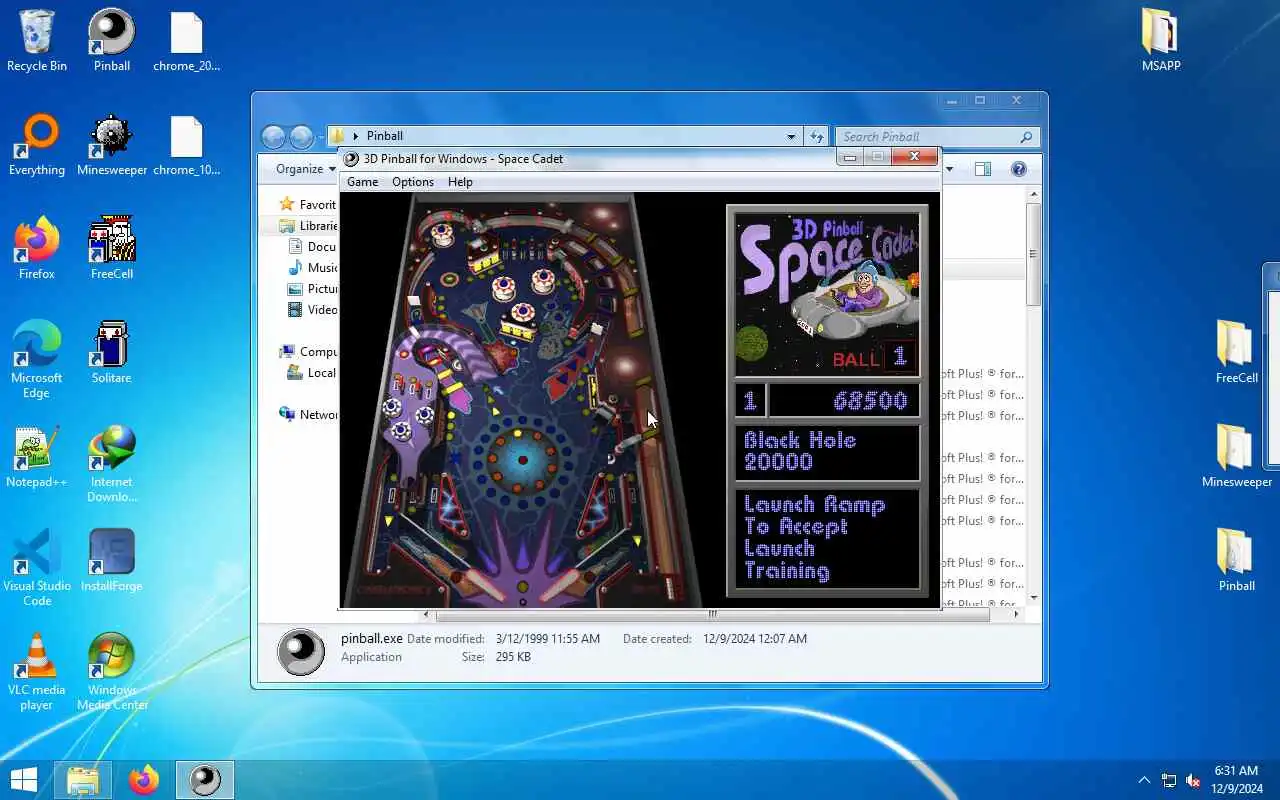Expand the address bar history dropdown
The image size is (1280, 800).
[x=791, y=137]
